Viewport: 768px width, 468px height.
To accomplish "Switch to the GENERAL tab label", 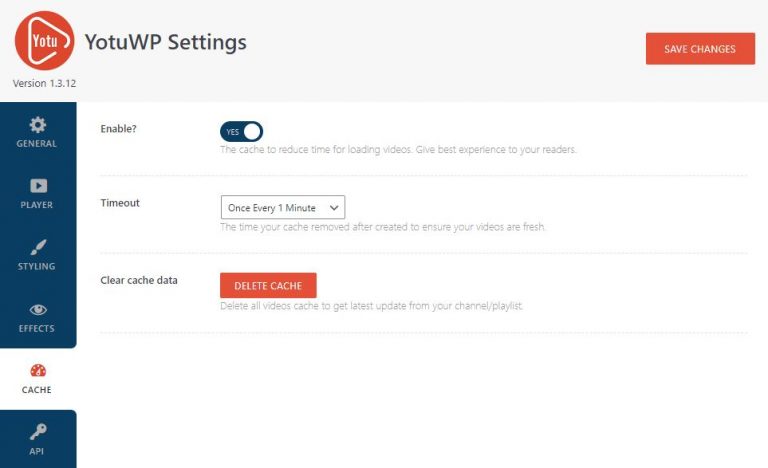I will click(37, 144).
